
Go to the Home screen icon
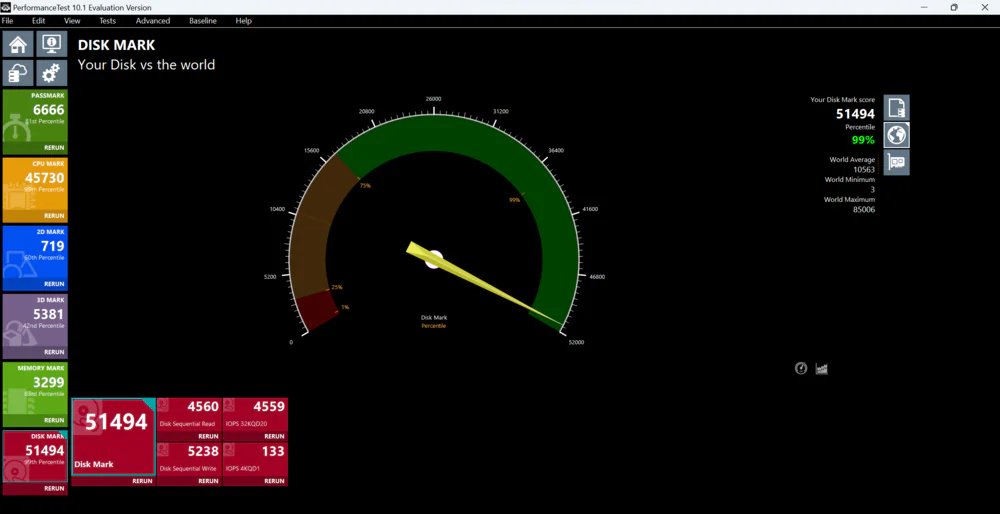coord(18,45)
